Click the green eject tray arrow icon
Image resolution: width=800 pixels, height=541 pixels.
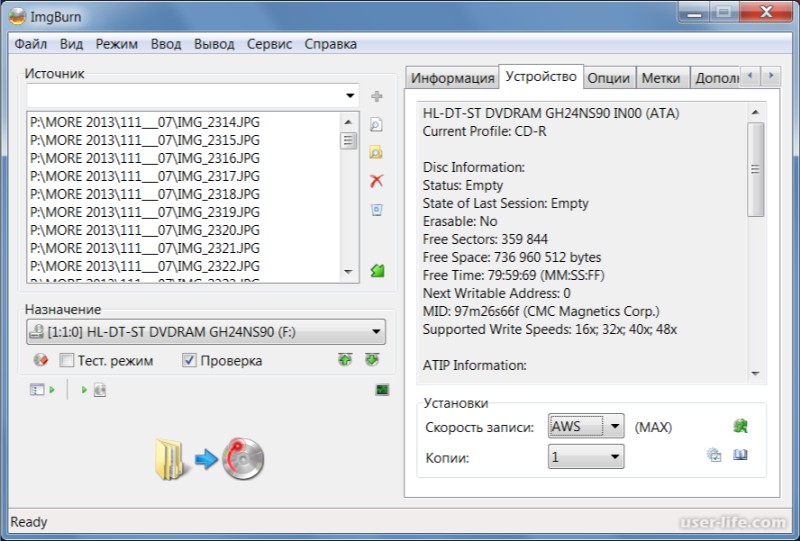tap(345, 360)
